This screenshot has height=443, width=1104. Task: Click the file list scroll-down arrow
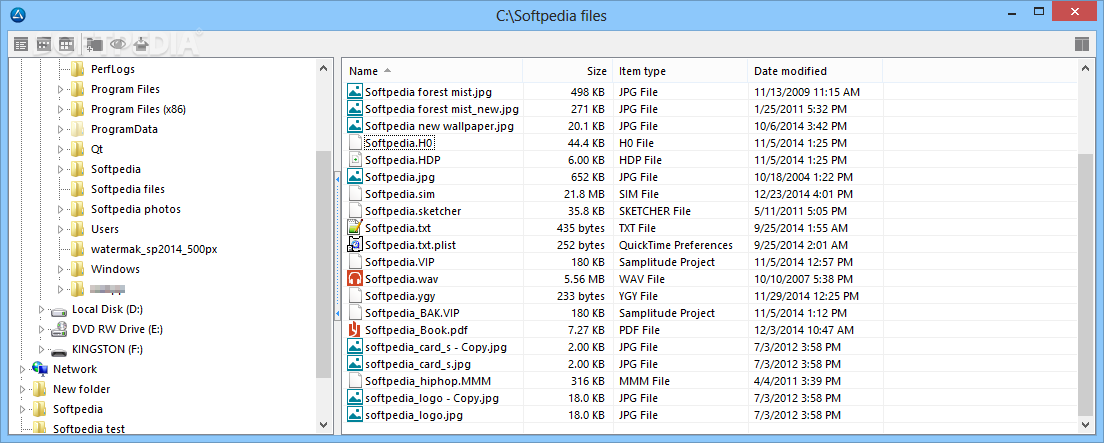pos(1085,425)
